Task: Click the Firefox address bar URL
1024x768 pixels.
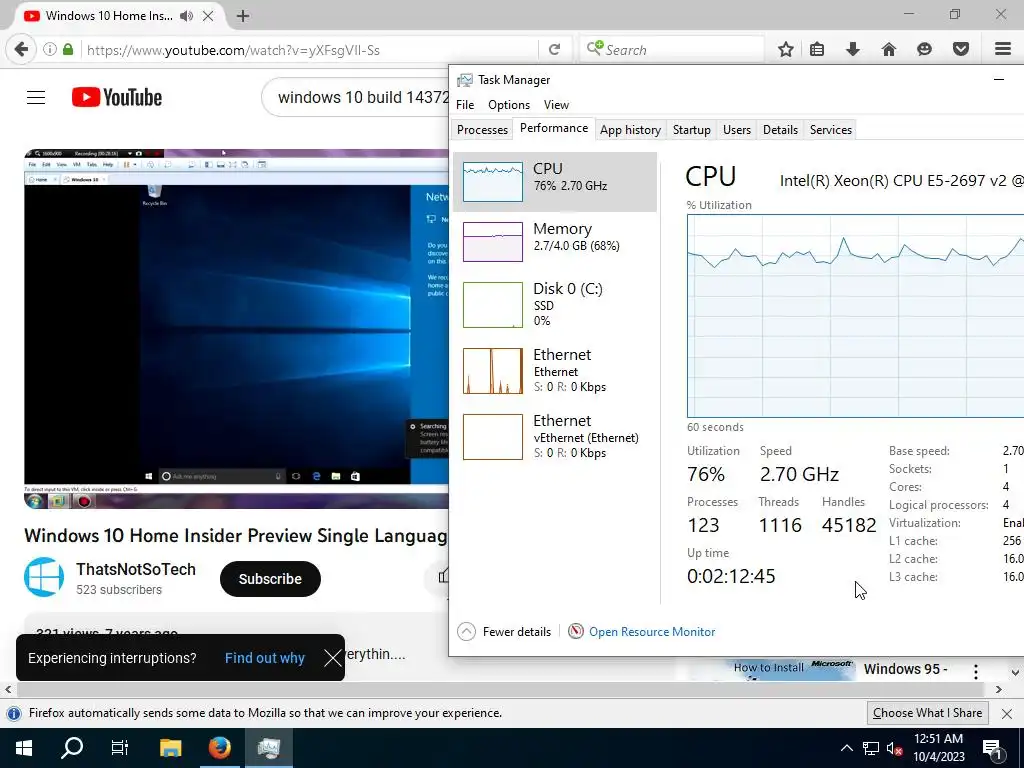Action: (x=233, y=50)
